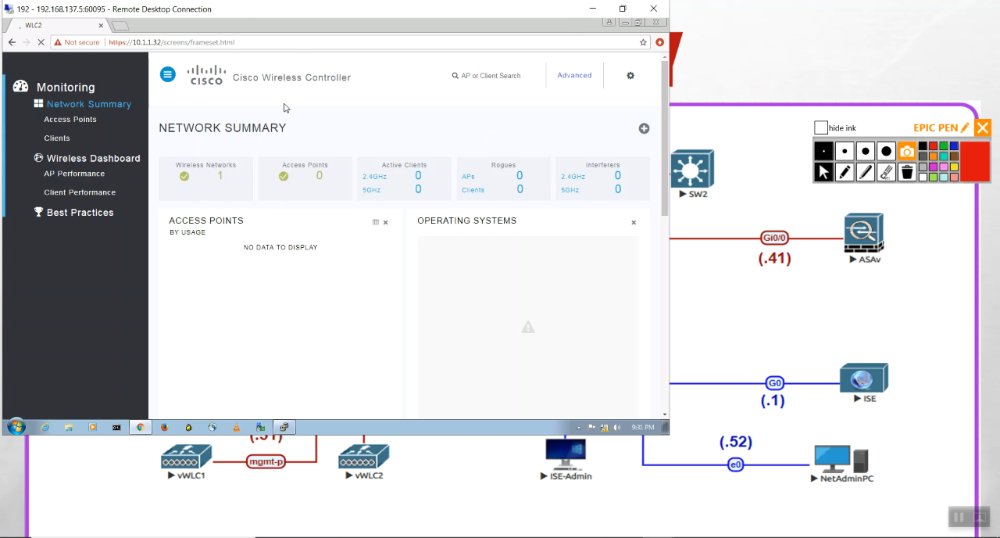Click the ASAv firewall node in the topology
This screenshot has height=538, width=1000.
864,233
